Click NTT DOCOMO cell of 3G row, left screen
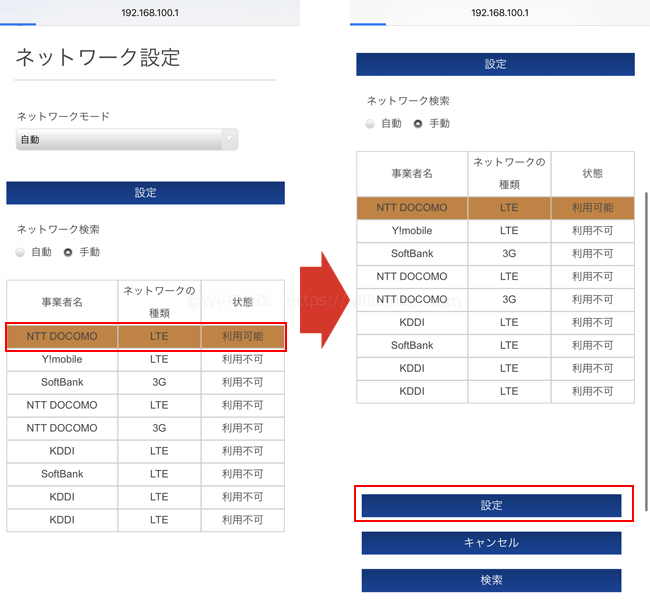 (x=62, y=428)
